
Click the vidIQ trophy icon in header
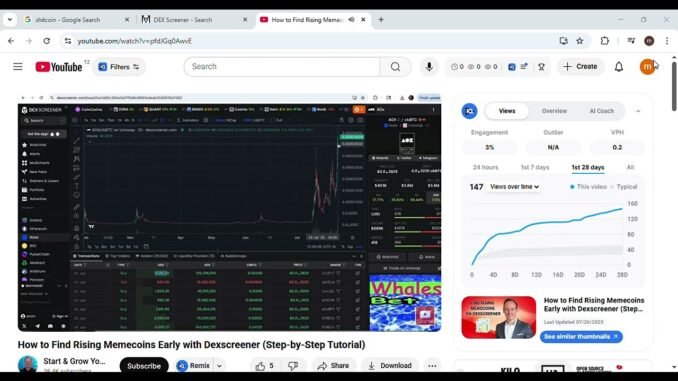click(x=541, y=67)
